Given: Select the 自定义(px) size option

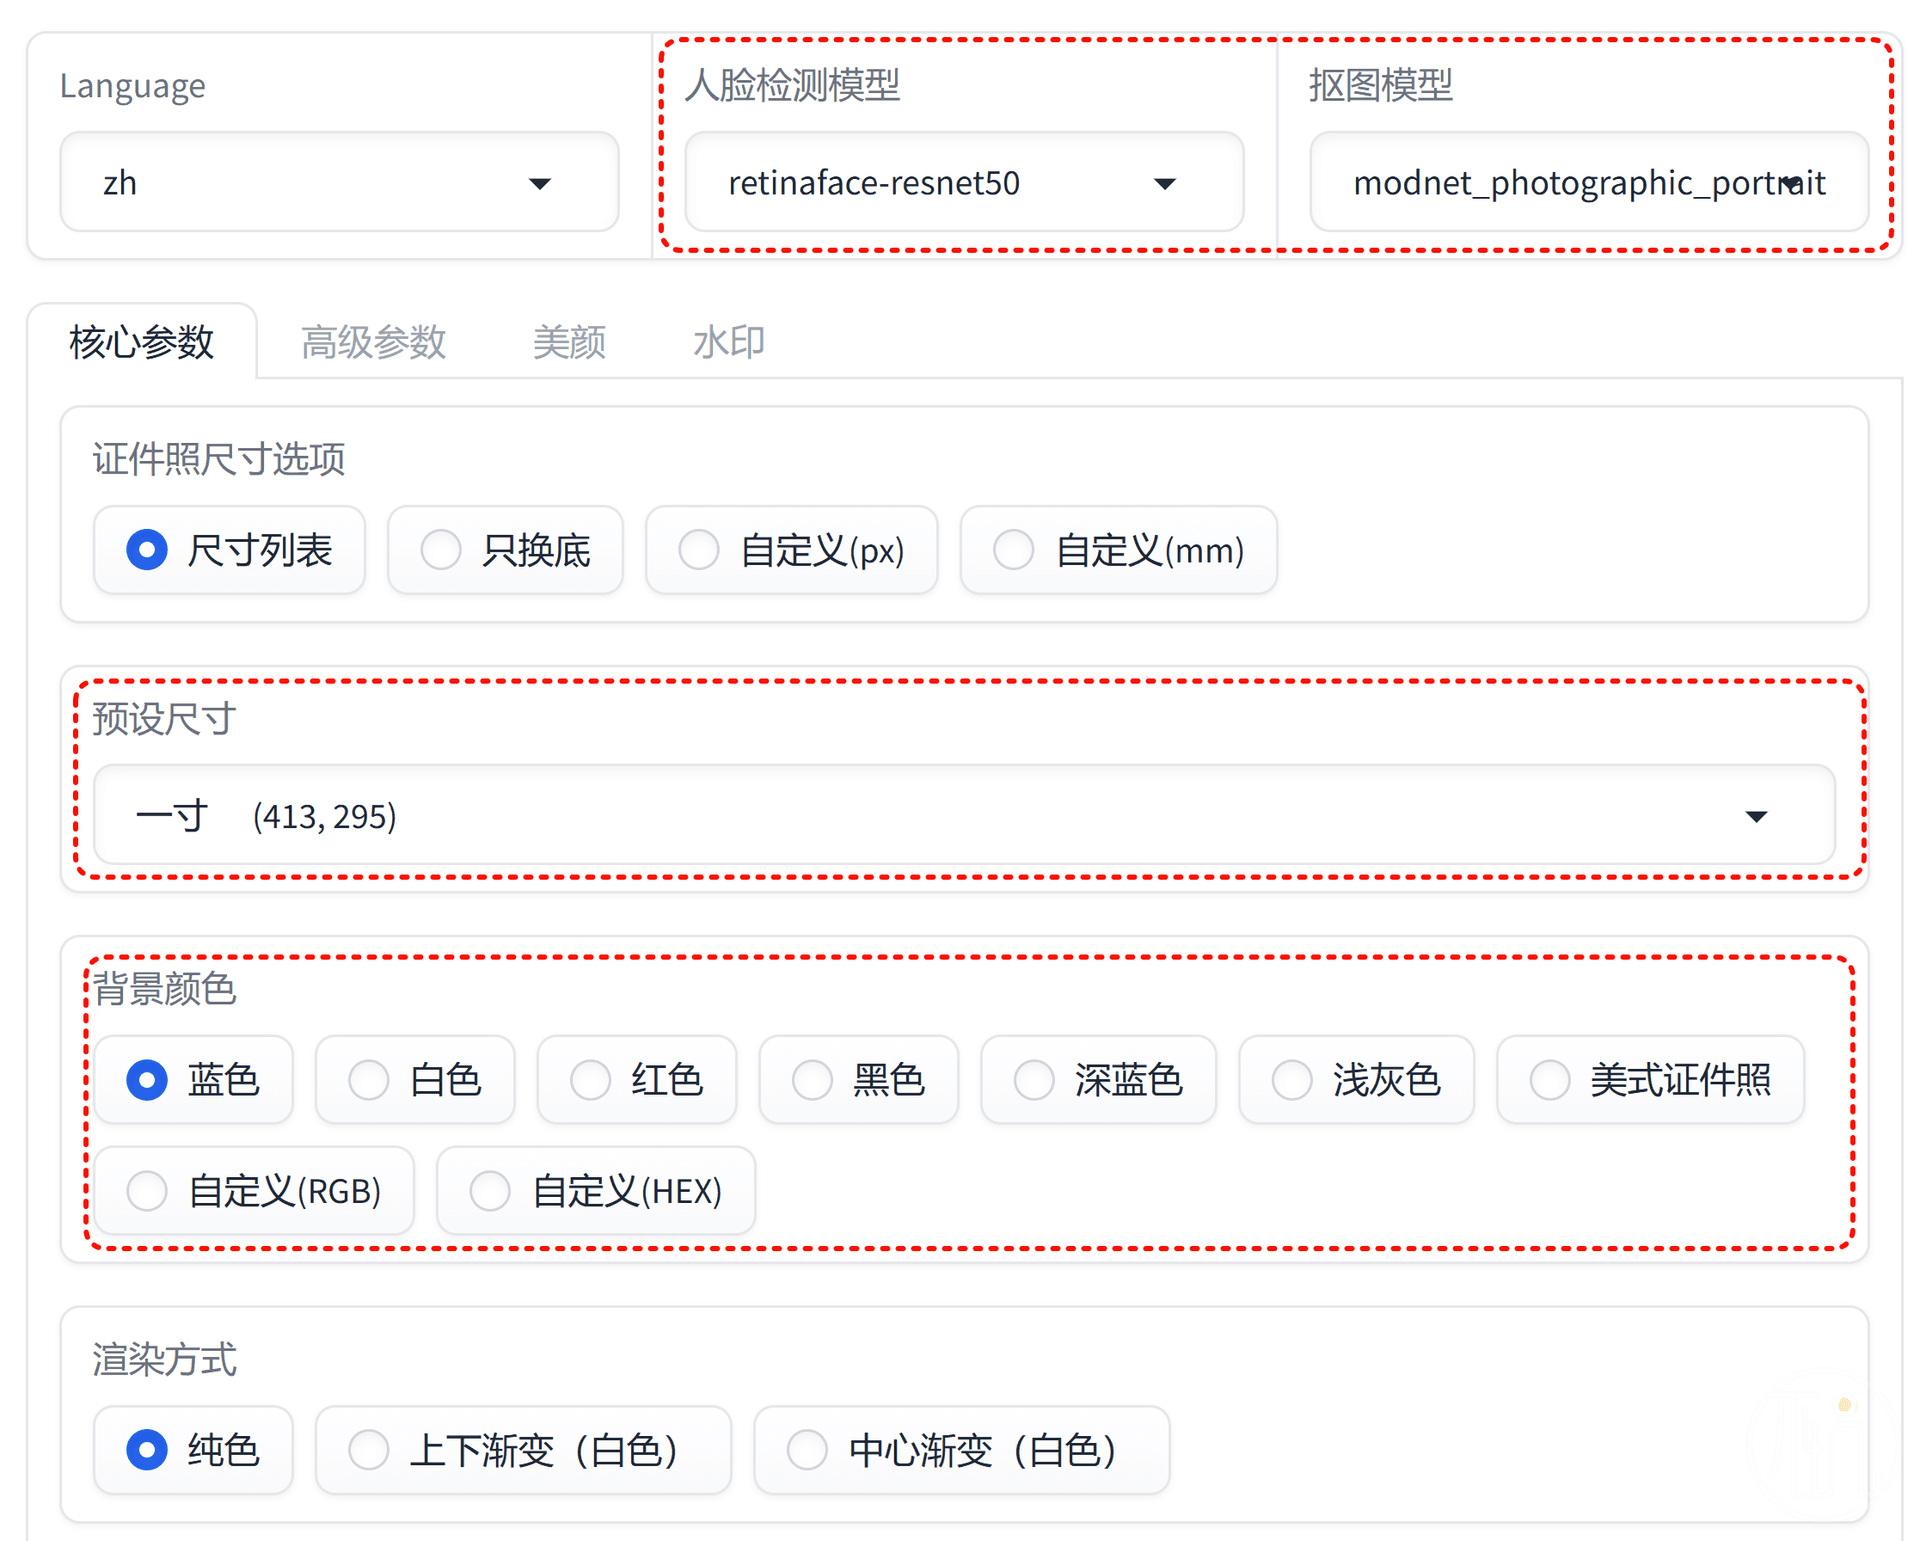Looking at the screenshot, I should [791, 550].
